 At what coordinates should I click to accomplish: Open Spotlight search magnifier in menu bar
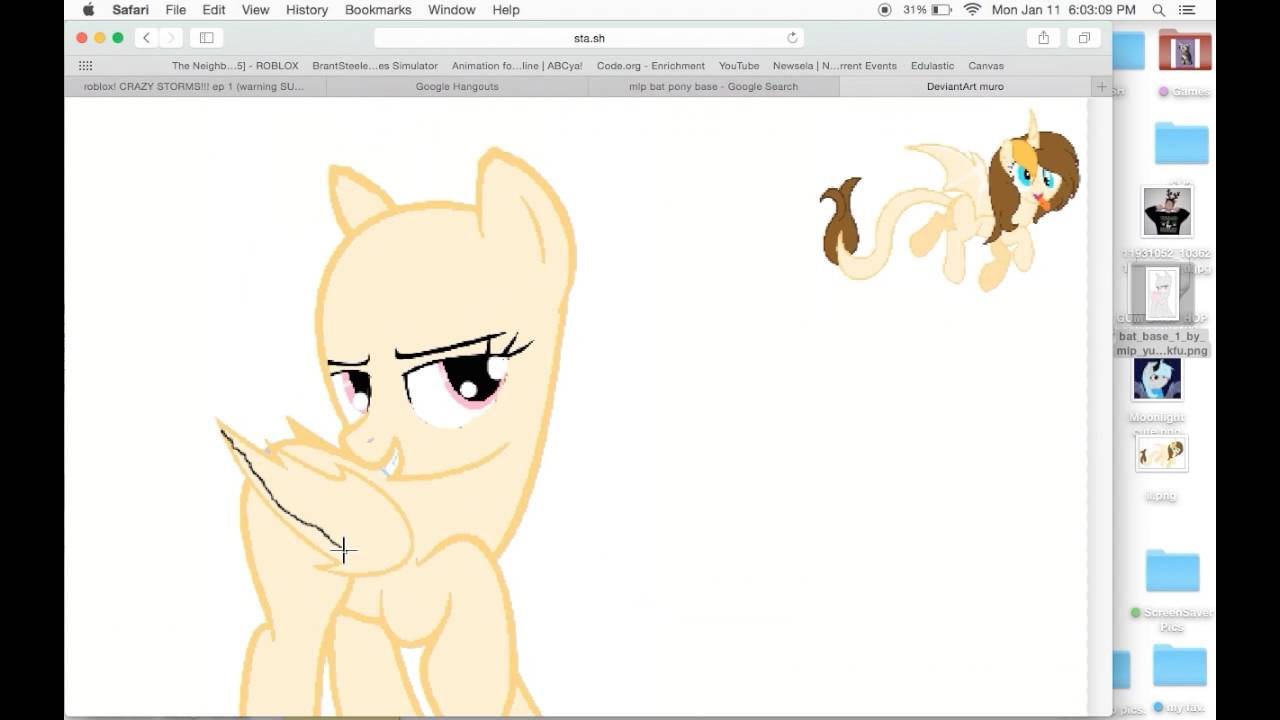[1158, 10]
